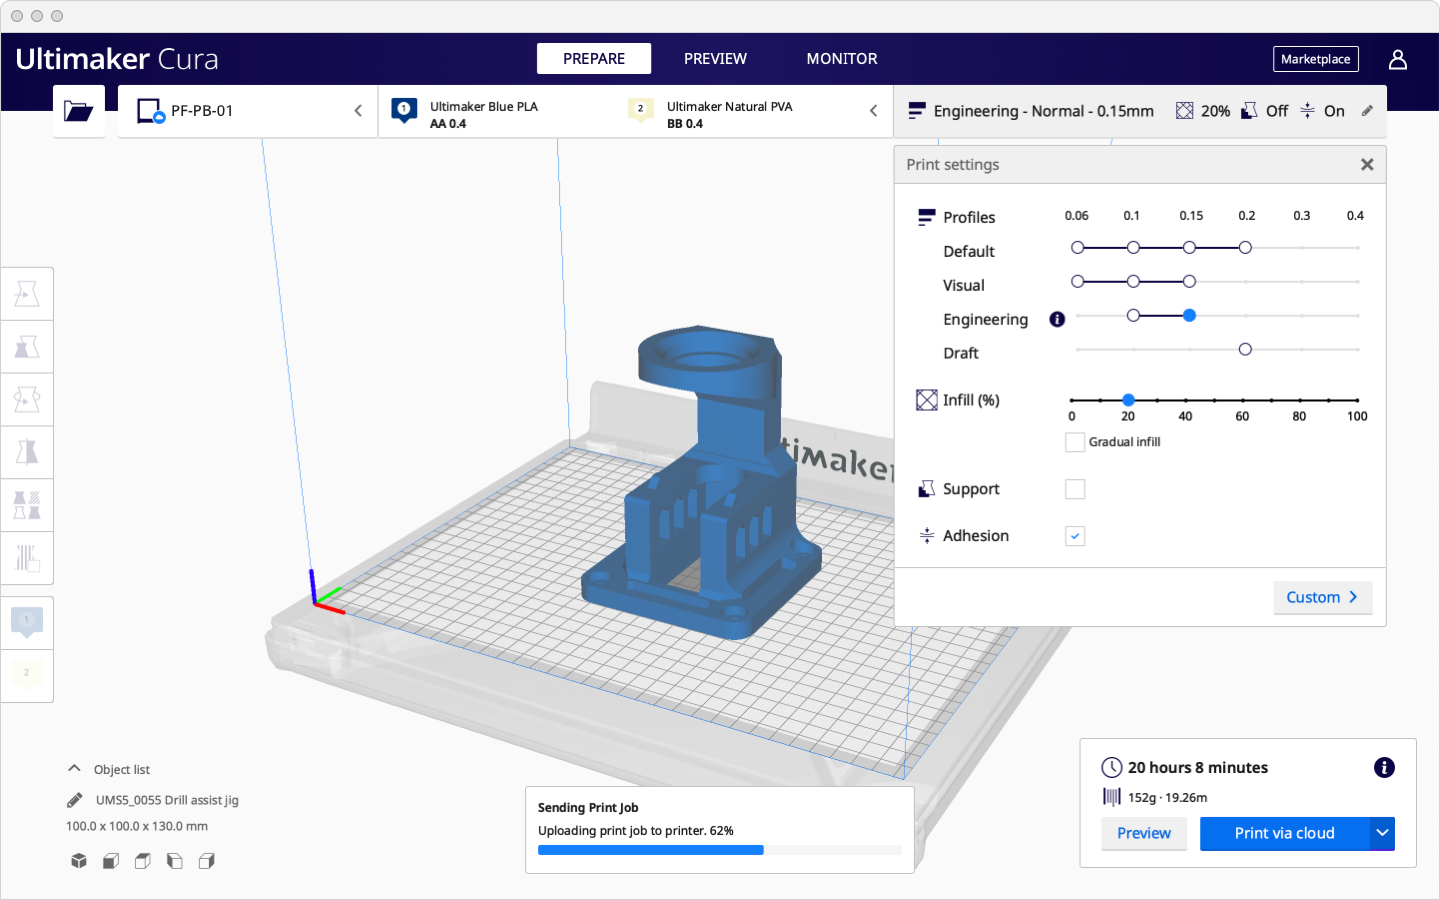Select Draft profile at 0.2 layer height

1245,350
